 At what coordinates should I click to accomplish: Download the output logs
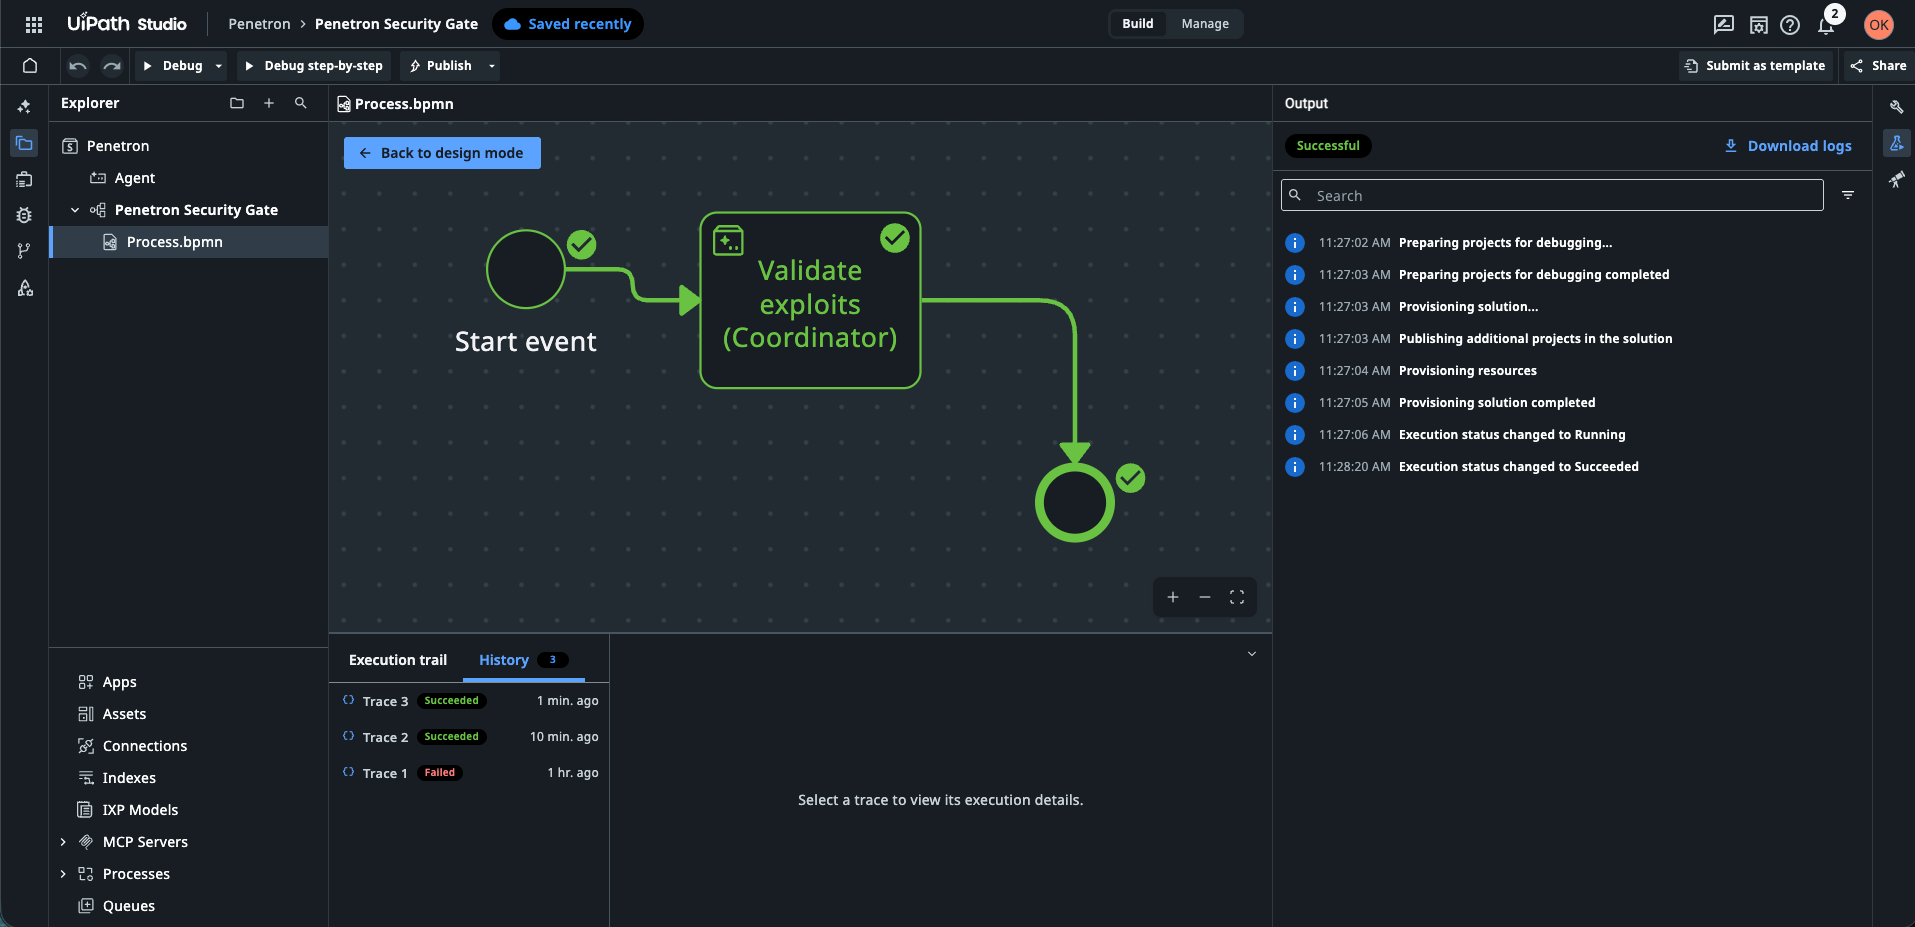pyautogui.click(x=1788, y=146)
